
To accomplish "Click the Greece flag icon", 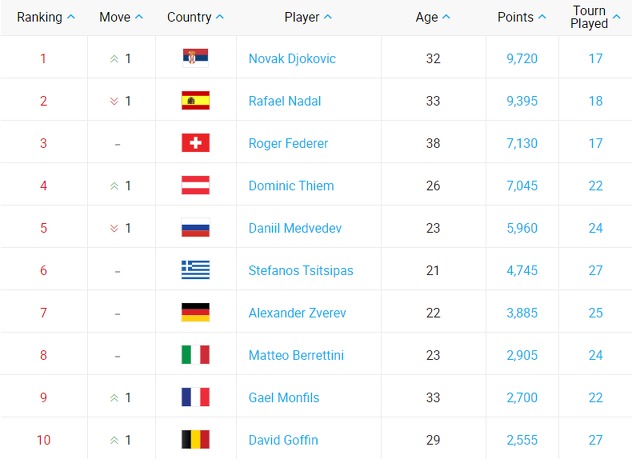I will point(195,270).
